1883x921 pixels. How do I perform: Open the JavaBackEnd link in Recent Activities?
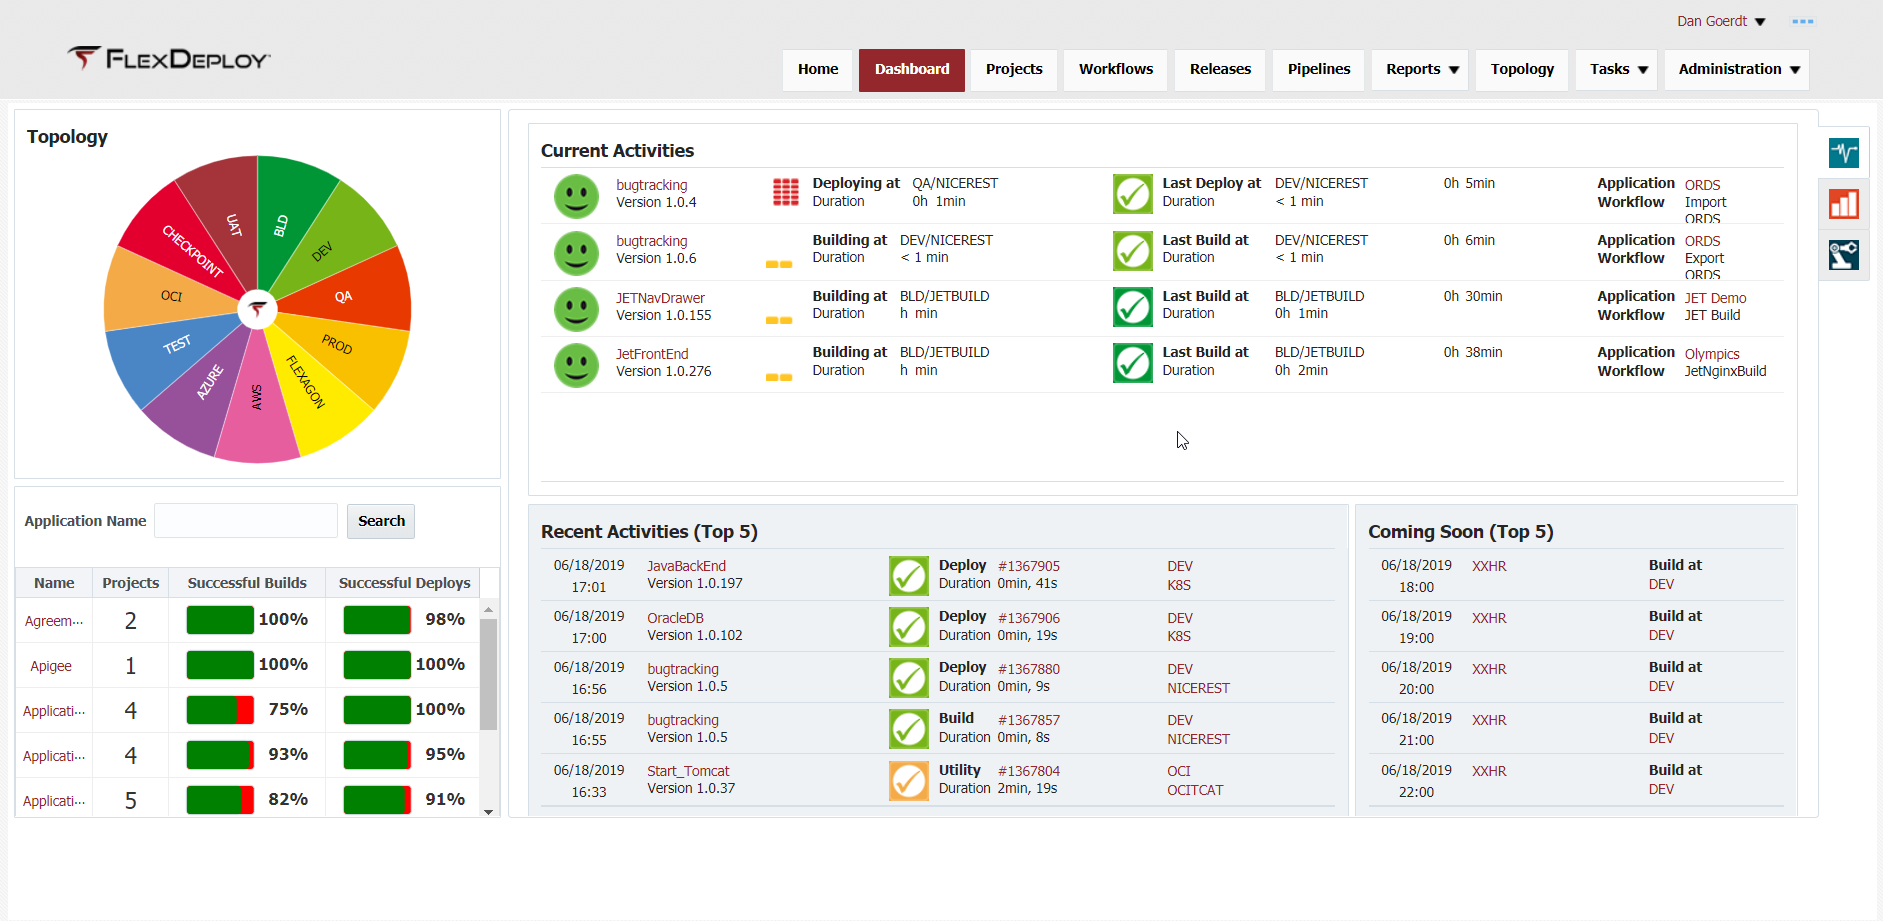686,566
